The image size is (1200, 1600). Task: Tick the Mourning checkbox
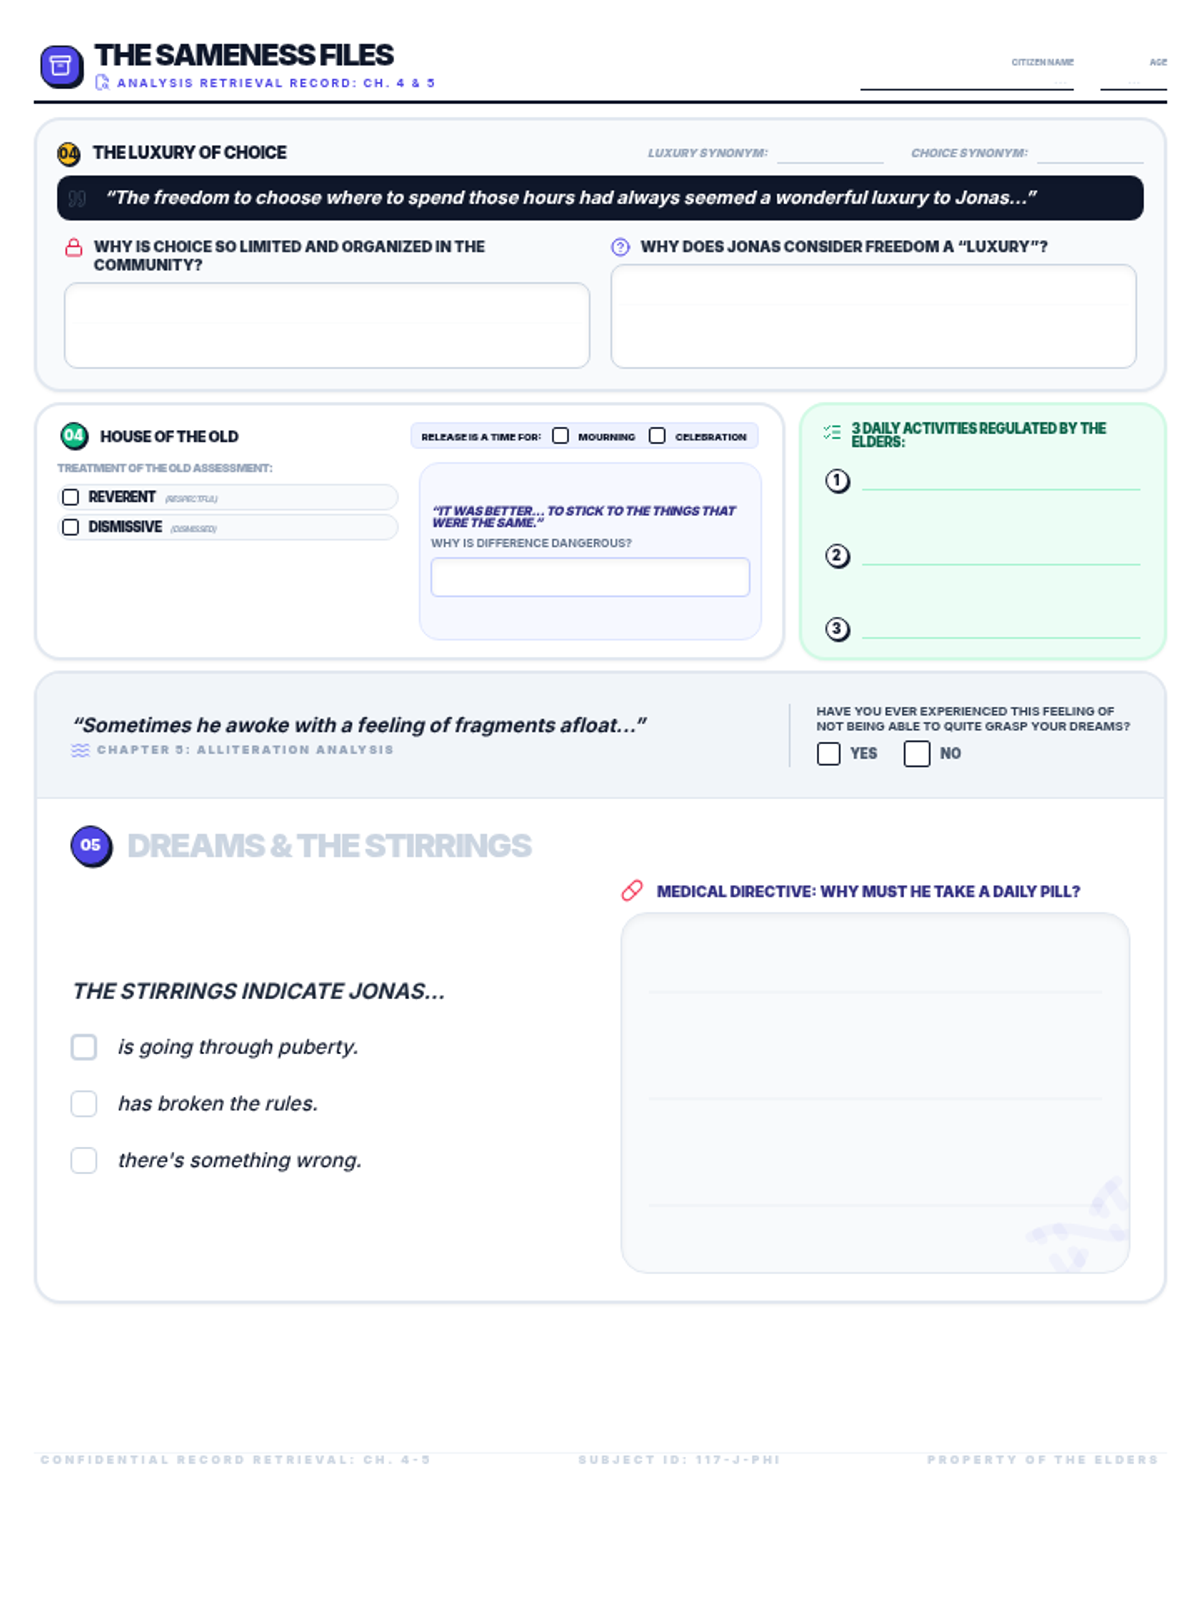pos(561,436)
